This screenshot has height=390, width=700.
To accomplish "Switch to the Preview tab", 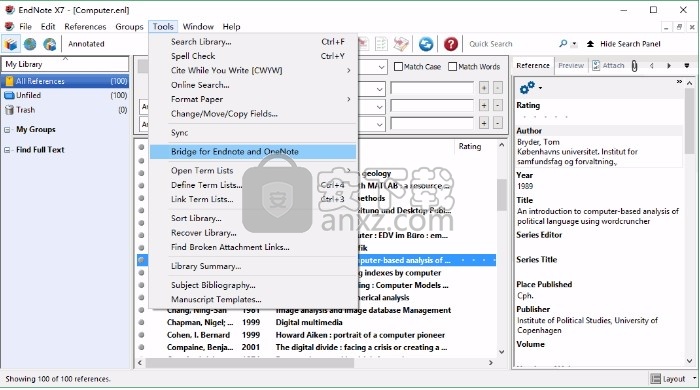I will pyautogui.click(x=571, y=66).
